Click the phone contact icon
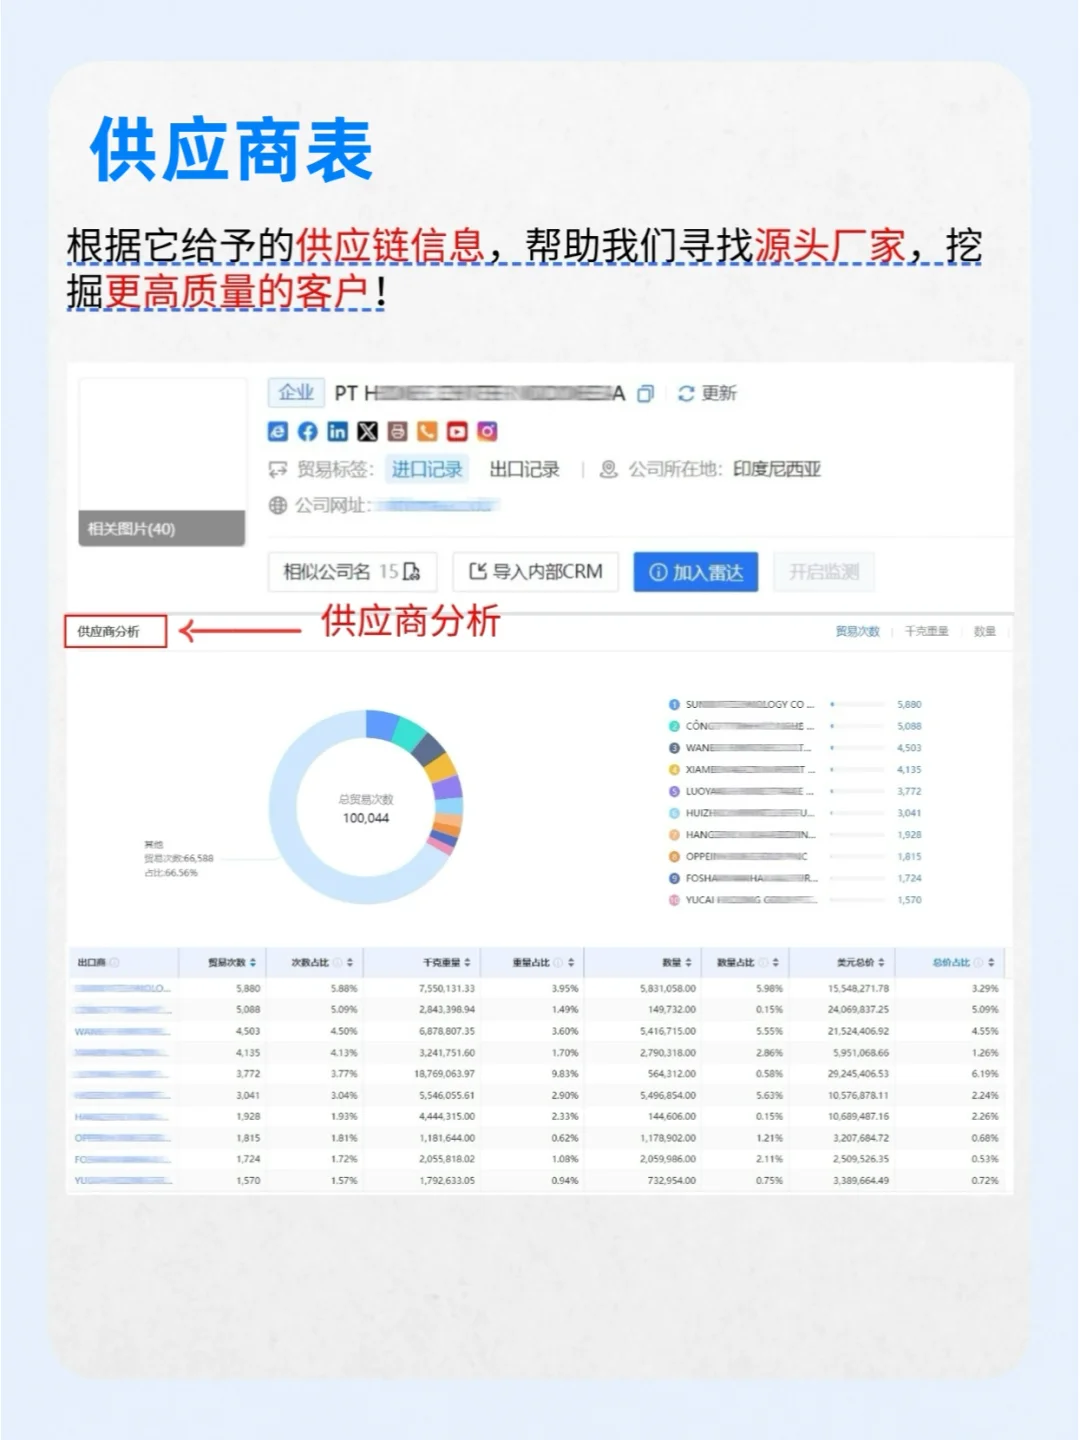 (x=428, y=432)
